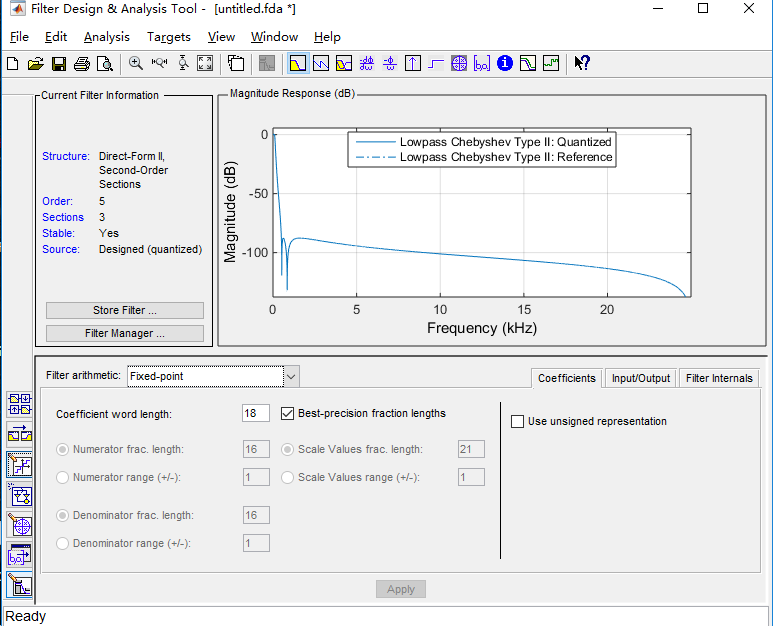Click the Store Filter button
Screen dimensions: 773x626
(125, 311)
